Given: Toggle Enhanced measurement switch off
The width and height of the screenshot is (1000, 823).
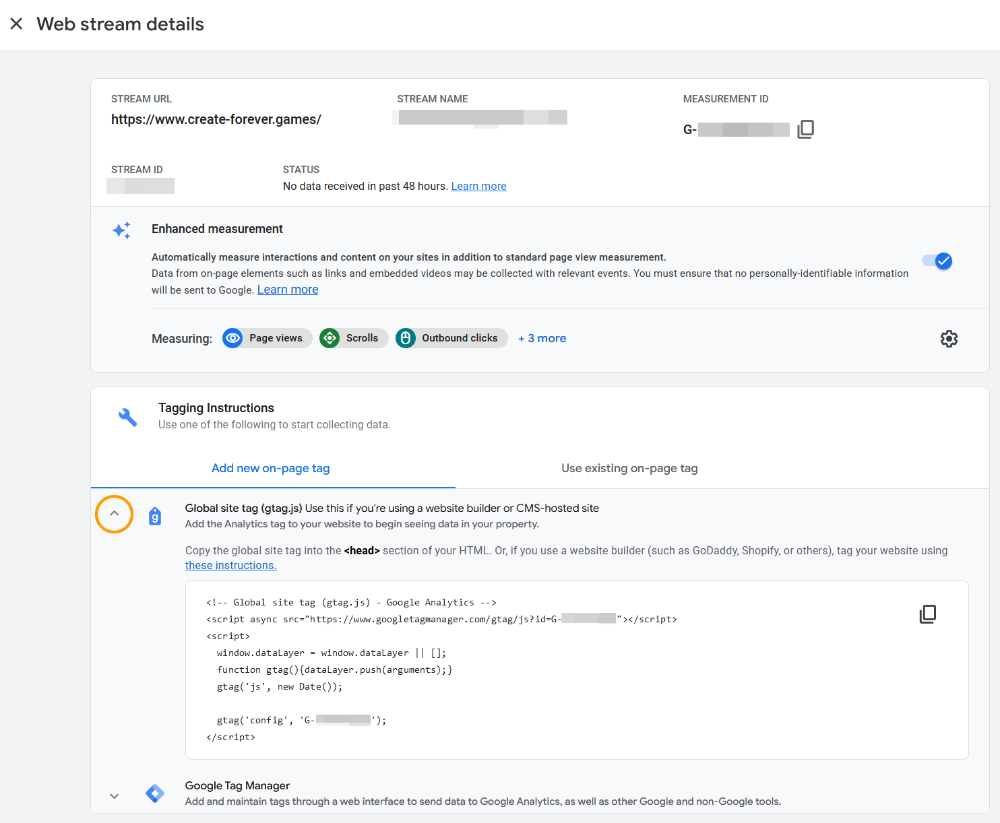Looking at the screenshot, I should click(x=938, y=261).
